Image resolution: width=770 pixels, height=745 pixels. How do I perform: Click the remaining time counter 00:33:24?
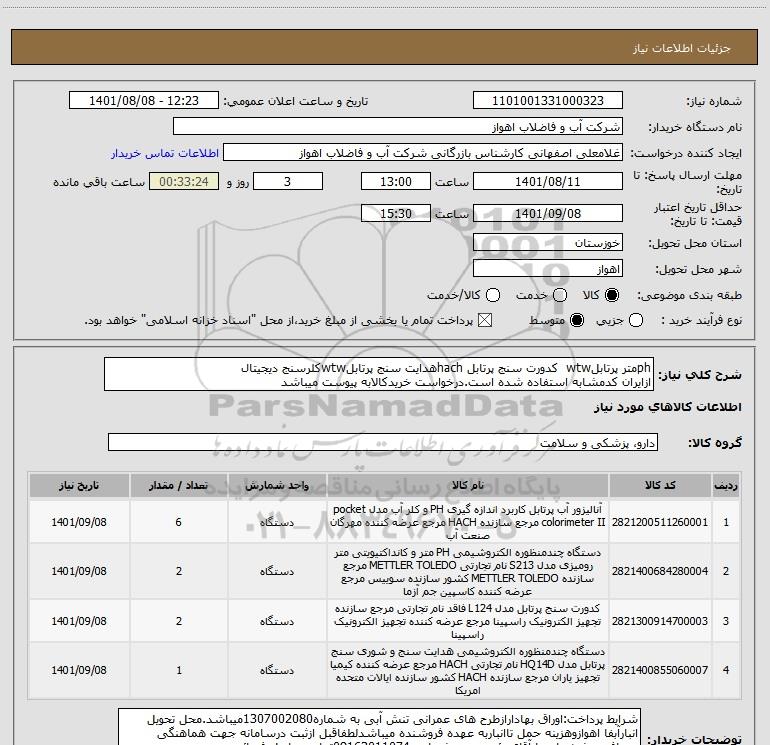[x=184, y=181]
